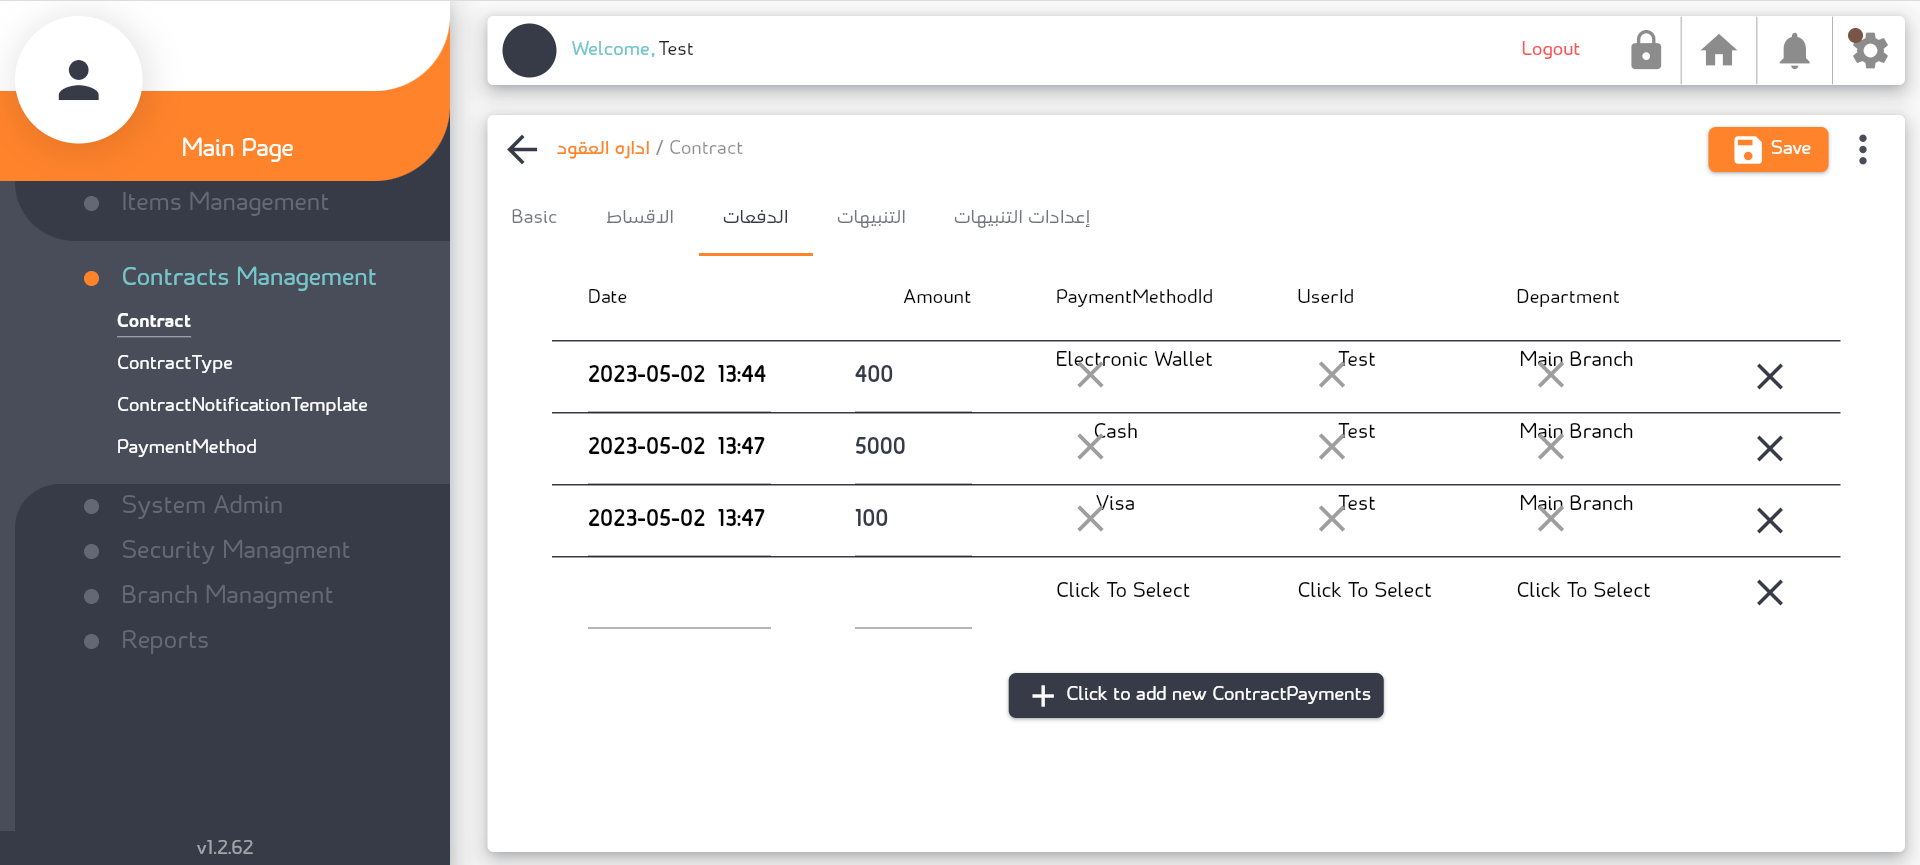Open settings gear icon
1920x865 pixels.
coord(1868,50)
